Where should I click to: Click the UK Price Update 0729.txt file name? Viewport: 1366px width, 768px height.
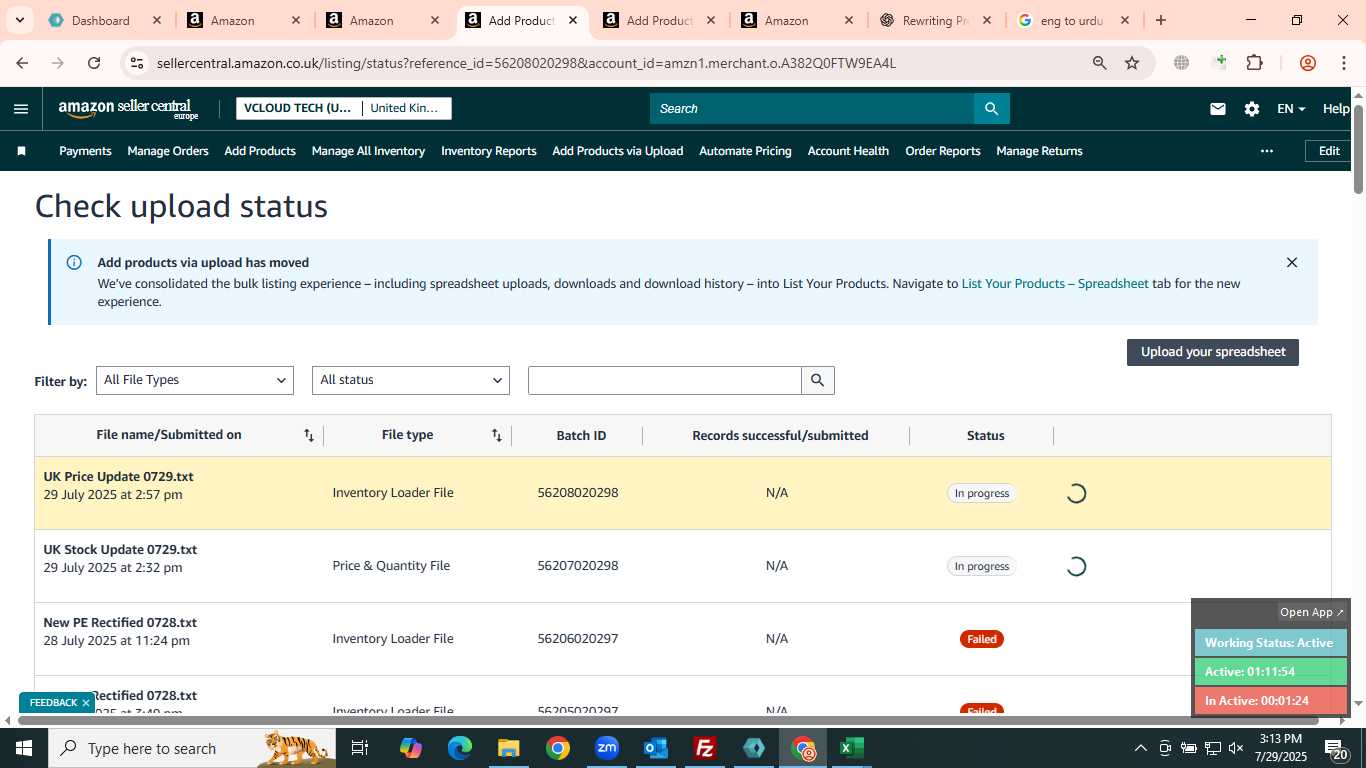118,477
